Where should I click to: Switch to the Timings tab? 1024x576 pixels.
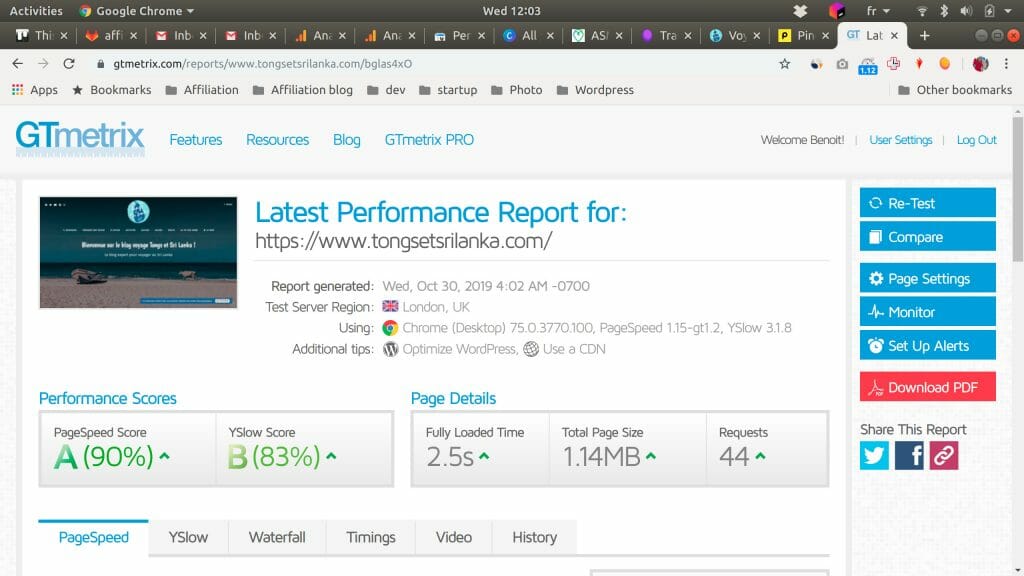tap(370, 537)
